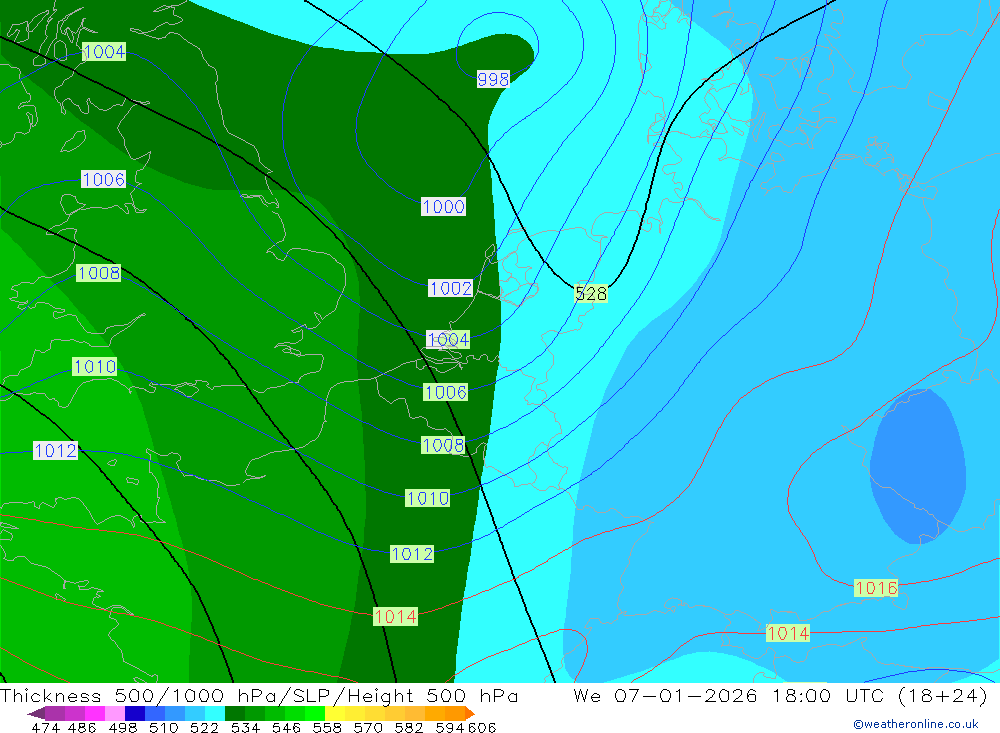The image size is (1000, 733).
Task: Click the 1010 label below the 1008 in the middle column
Action: pyautogui.click(x=427, y=498)
